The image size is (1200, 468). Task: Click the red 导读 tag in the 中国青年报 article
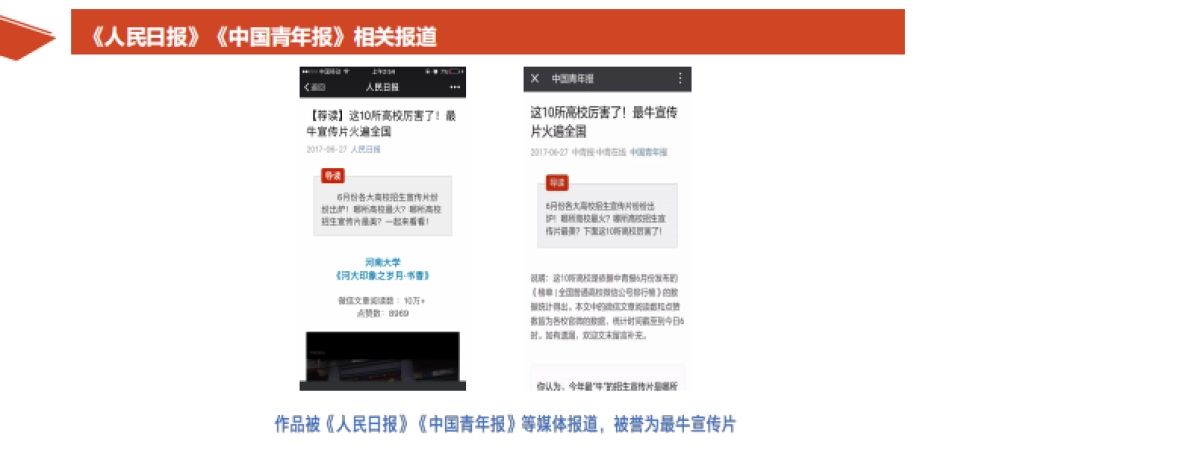click(556, 183)
